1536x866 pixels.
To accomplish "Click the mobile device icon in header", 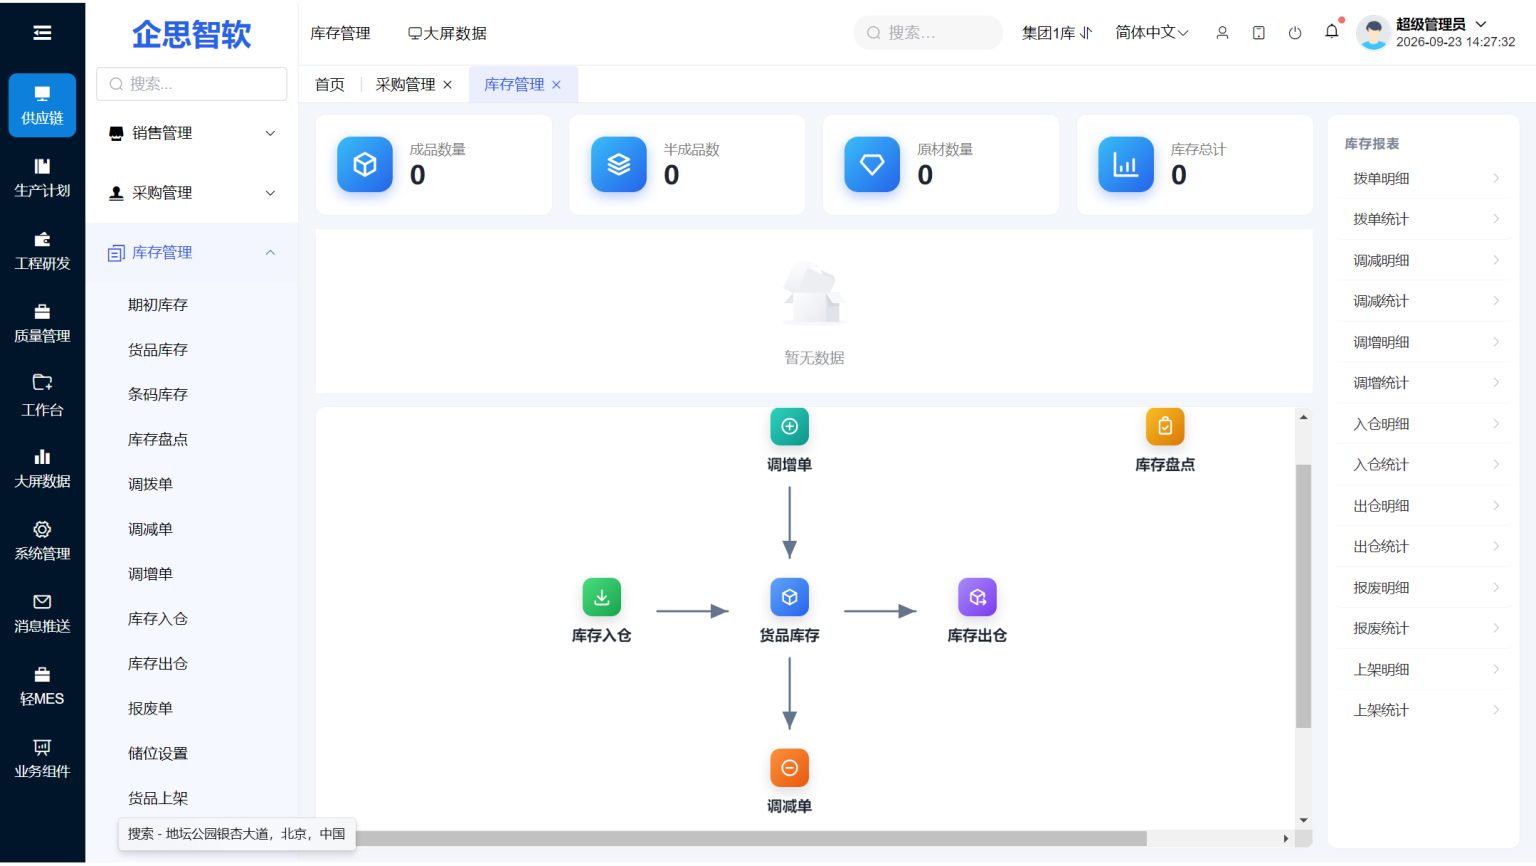I will click(x=1258, y=33).
